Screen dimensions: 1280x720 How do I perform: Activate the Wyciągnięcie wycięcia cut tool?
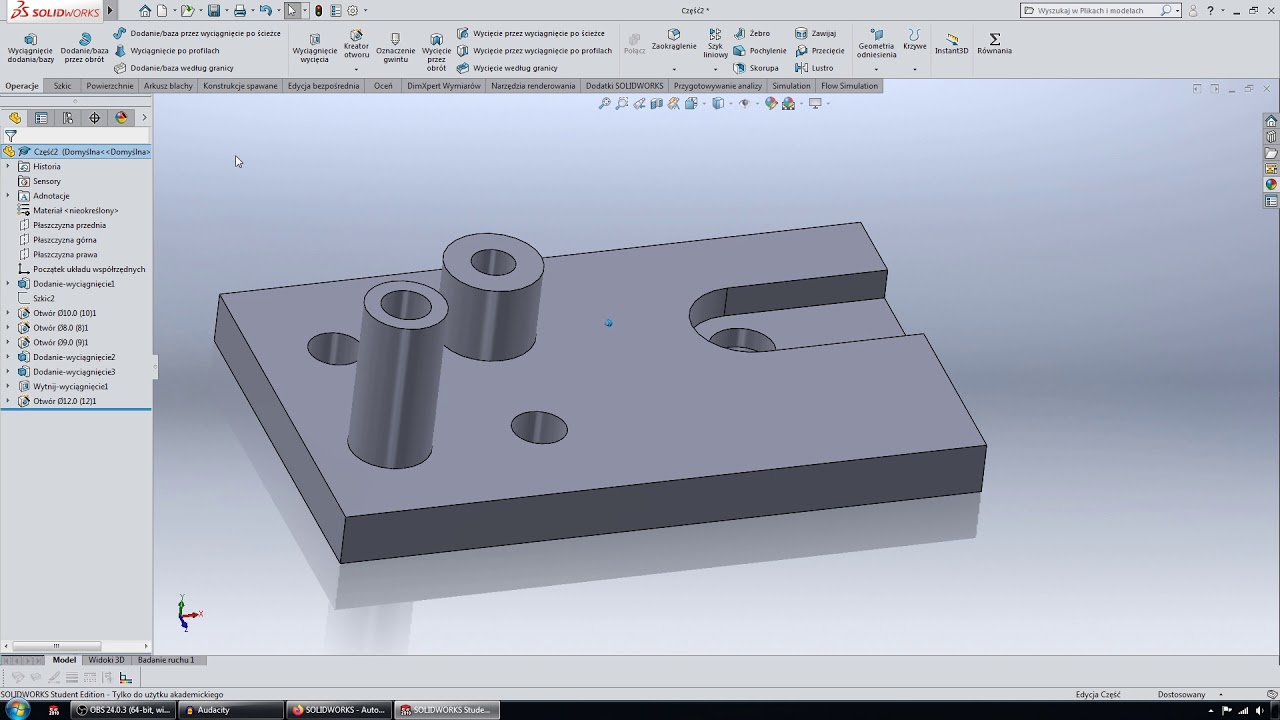[x=315, y=48]
